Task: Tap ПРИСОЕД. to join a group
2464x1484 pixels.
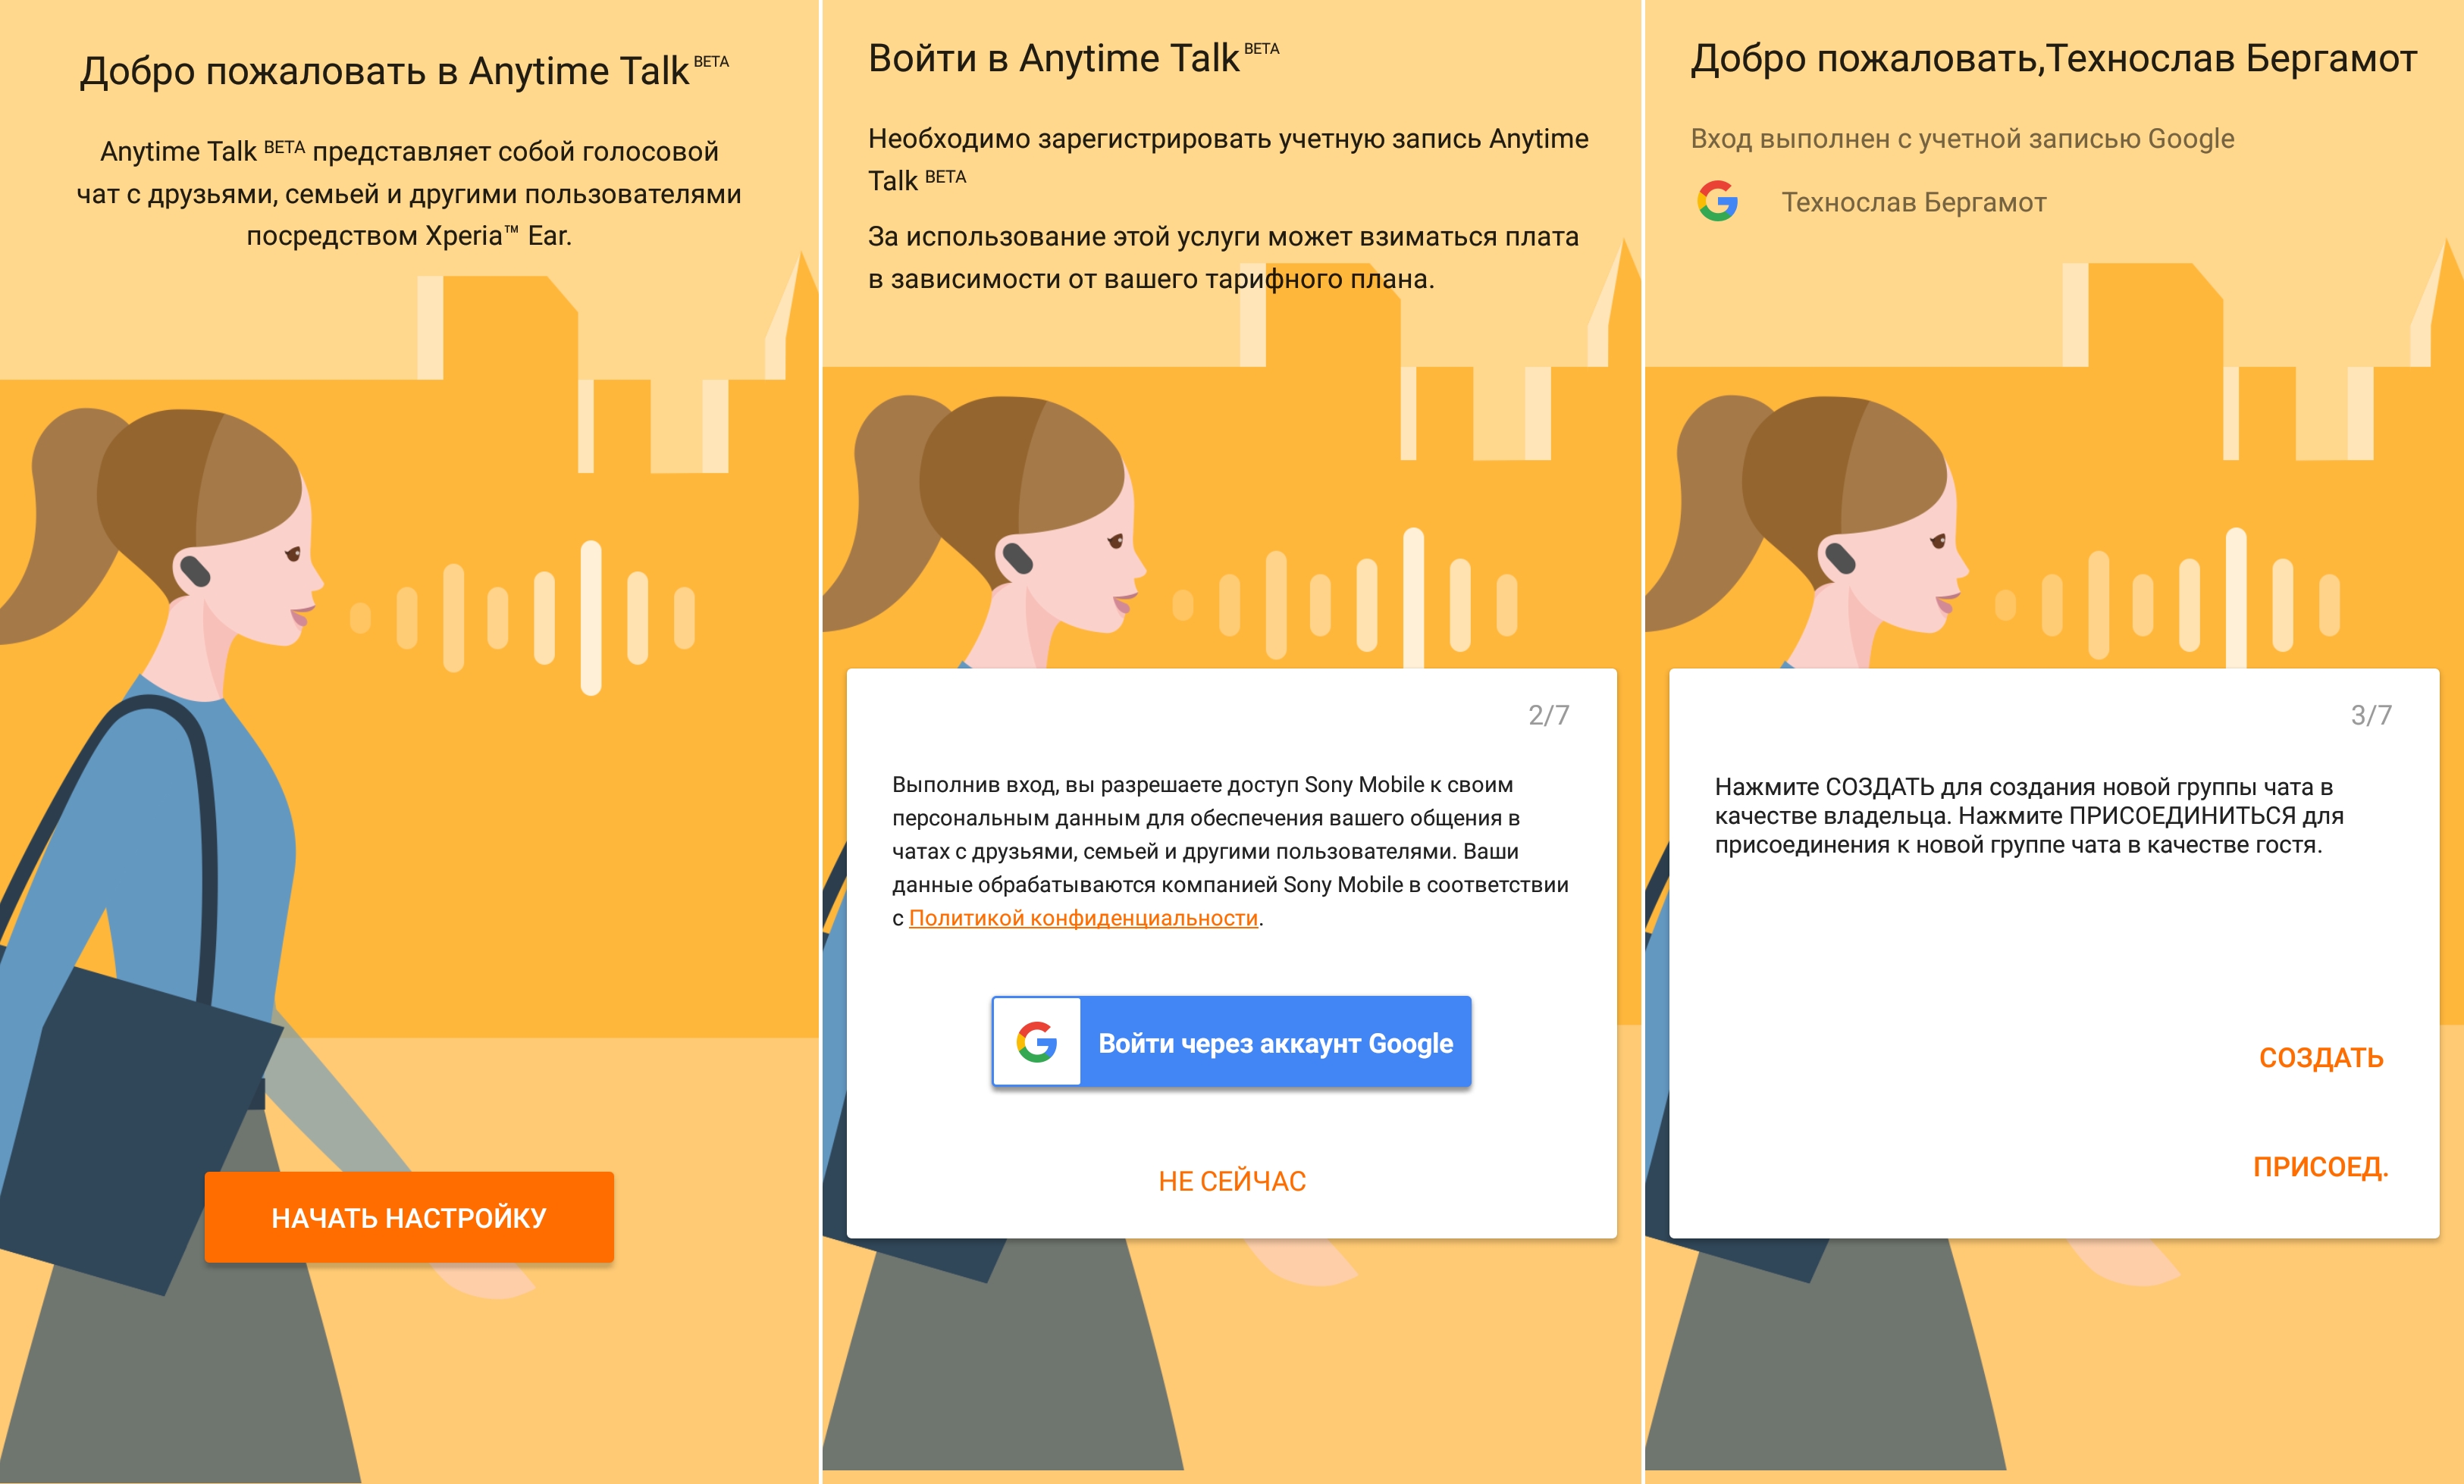Action: (2321, 1167)
